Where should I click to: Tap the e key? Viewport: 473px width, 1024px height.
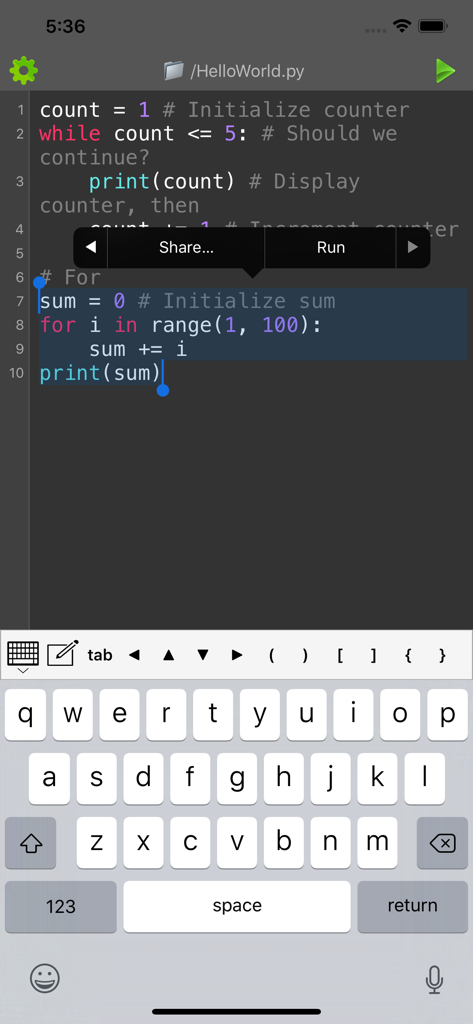click(120, 714)
